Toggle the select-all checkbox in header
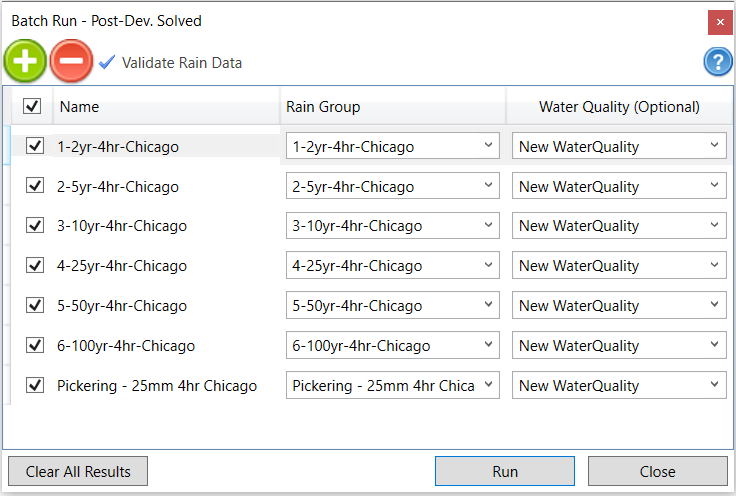Image resolution: width=736 pixels, height=496 pixels. pos(31,106)
